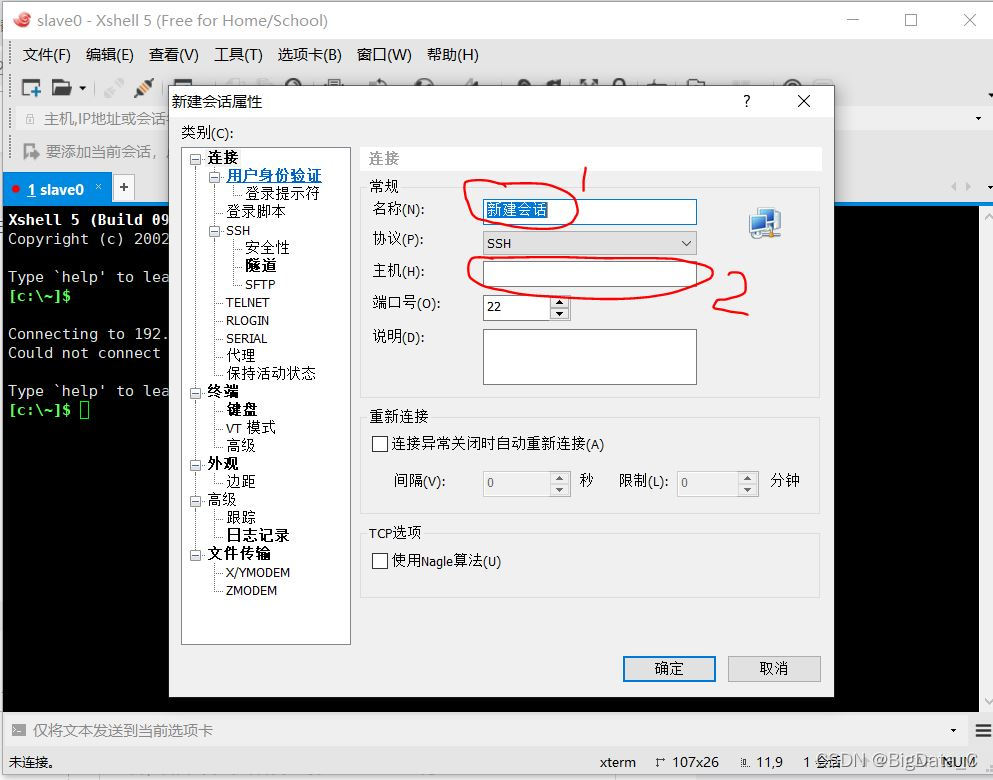The width and height of the screenshot is (993, 780).
Task: Collapse the 连接 tree node
Action: coord(196,159)
